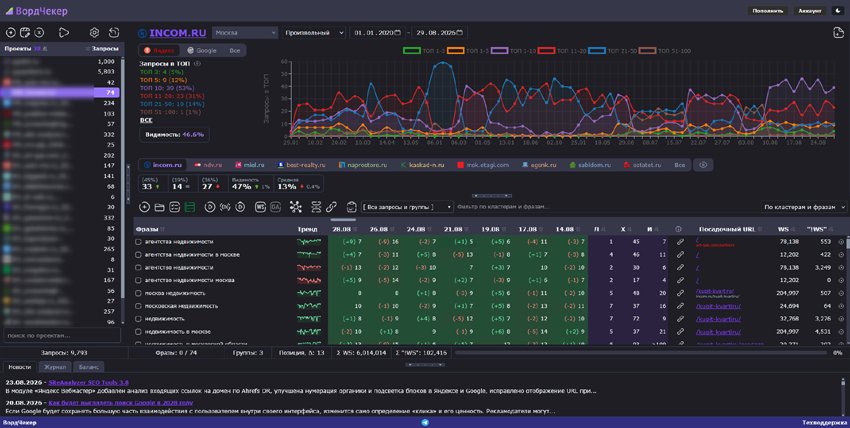
Task: Open the SiteAnalyzer SEO Tools 3.8 link
Action: click(x=88, y=382)
